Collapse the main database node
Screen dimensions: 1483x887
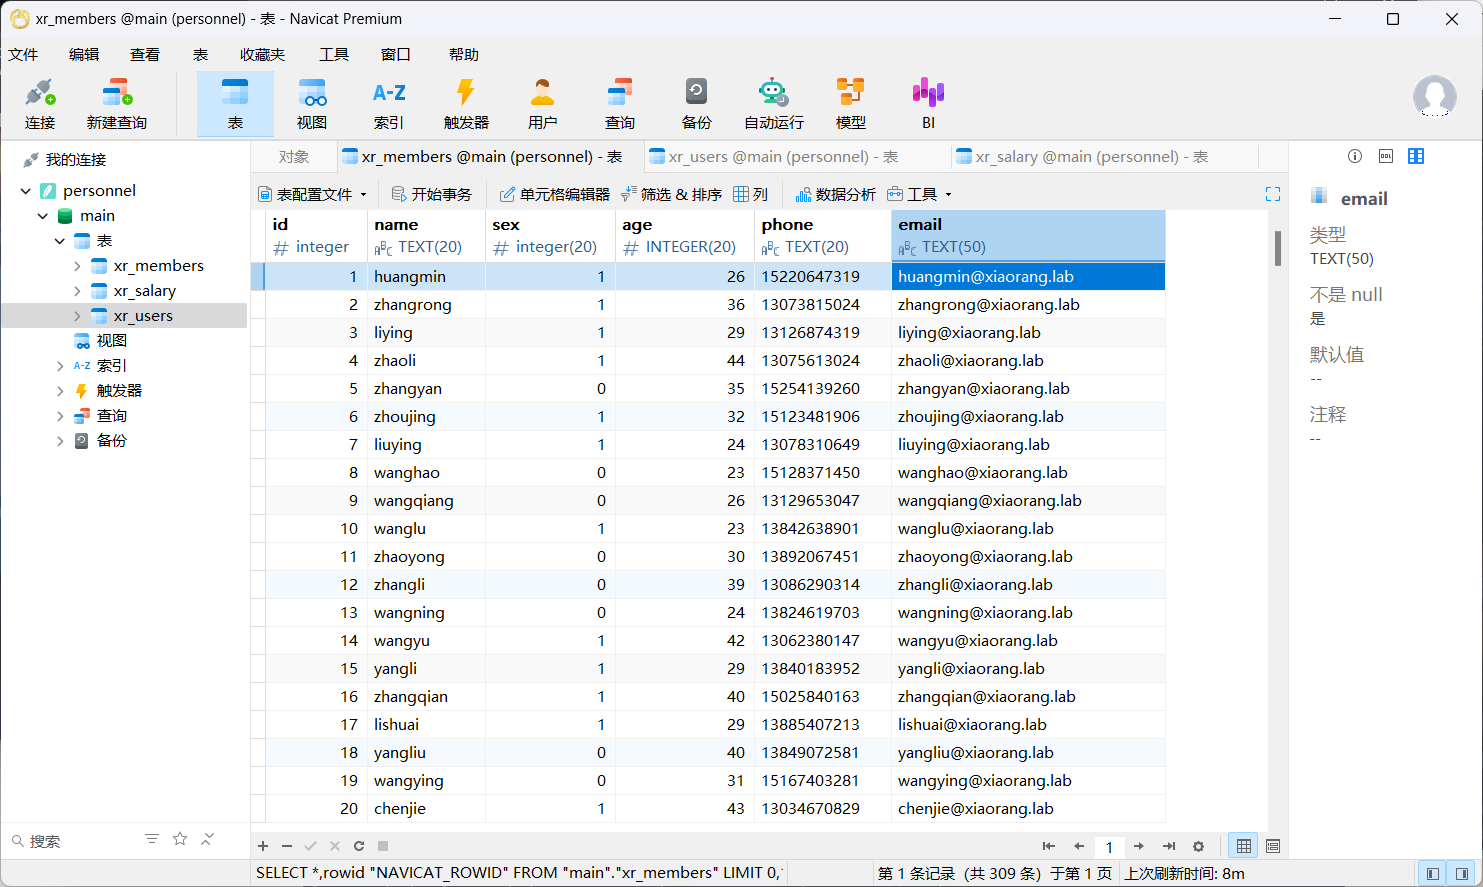(43, 216)
